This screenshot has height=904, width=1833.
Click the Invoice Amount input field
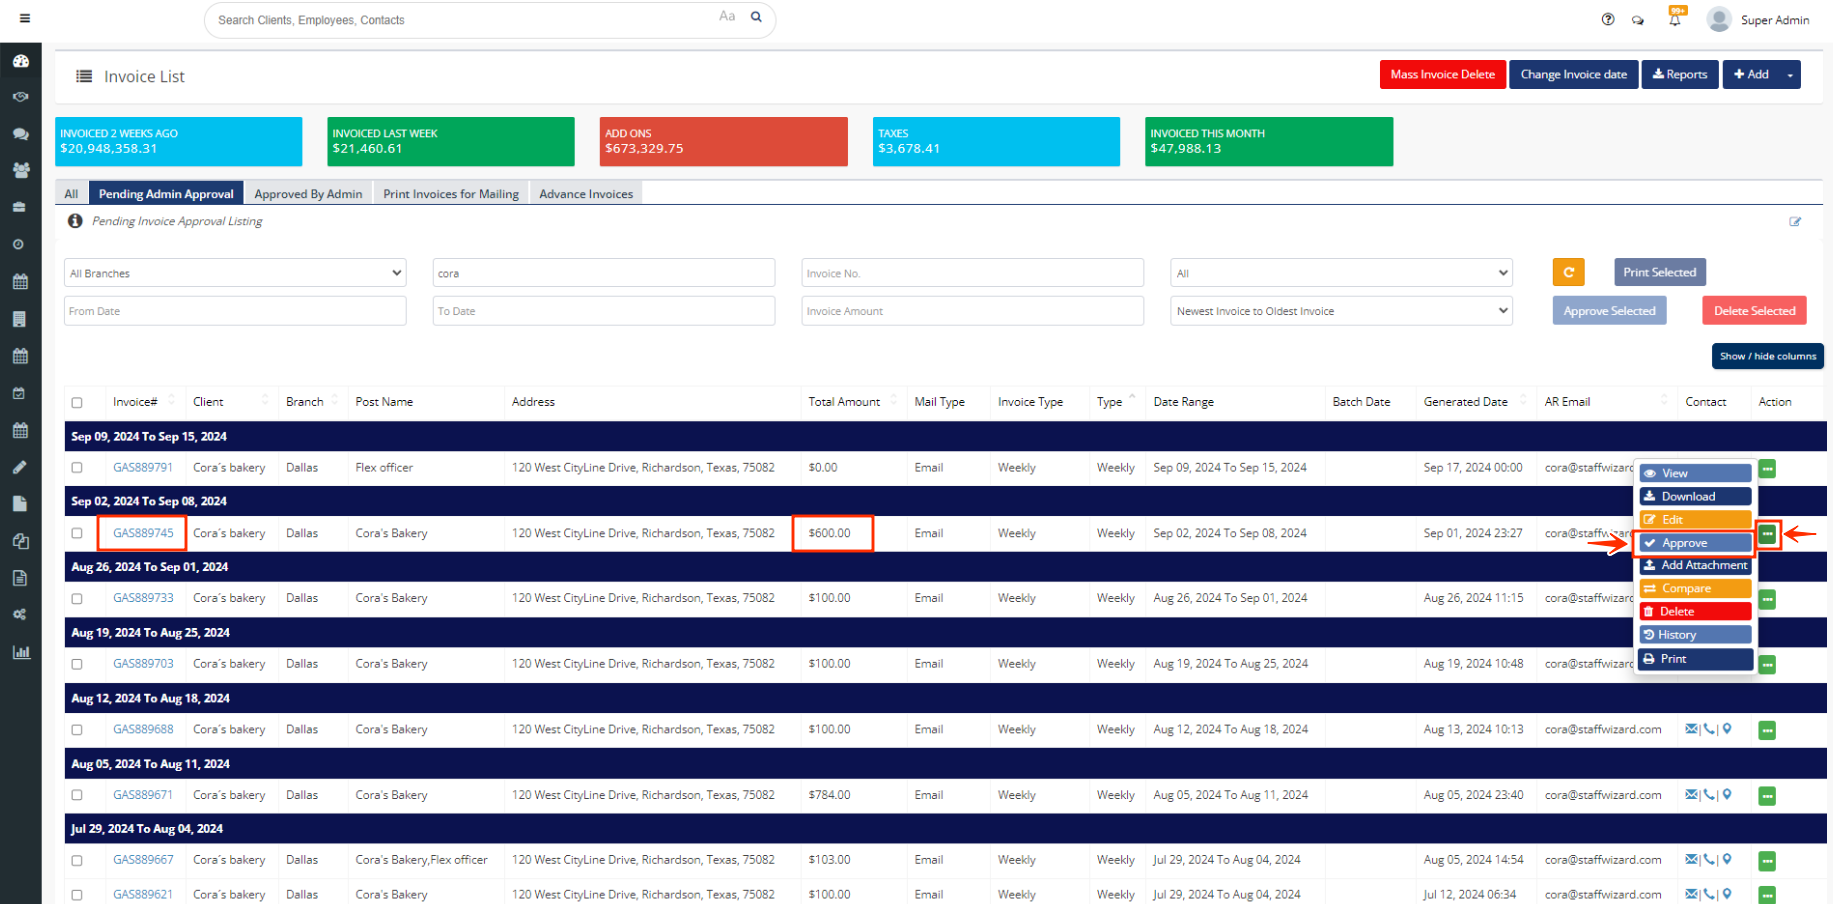(971, 311)
